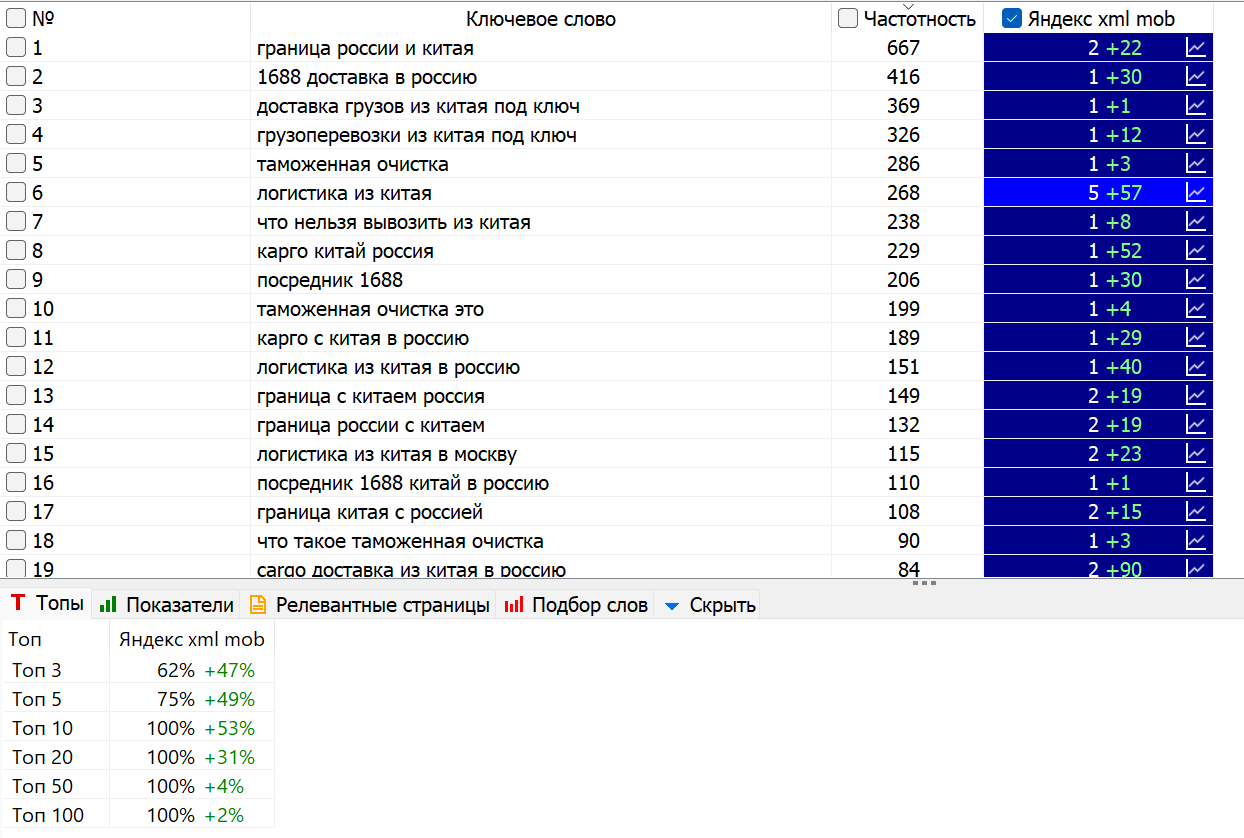
Task: Open position graph for 'таможенная очистка'
Action: pyautogui.click(x=1196, y=164)
